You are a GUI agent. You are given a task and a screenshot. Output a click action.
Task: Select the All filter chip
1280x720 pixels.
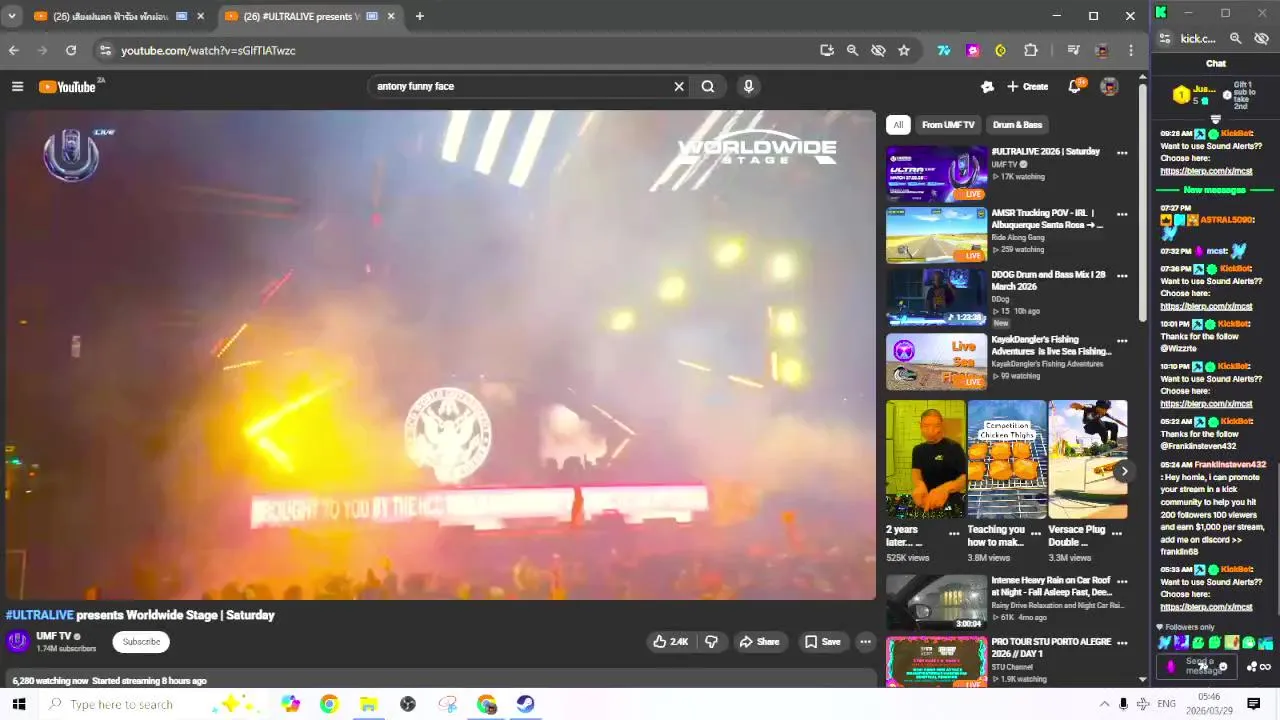click(898, 125)
